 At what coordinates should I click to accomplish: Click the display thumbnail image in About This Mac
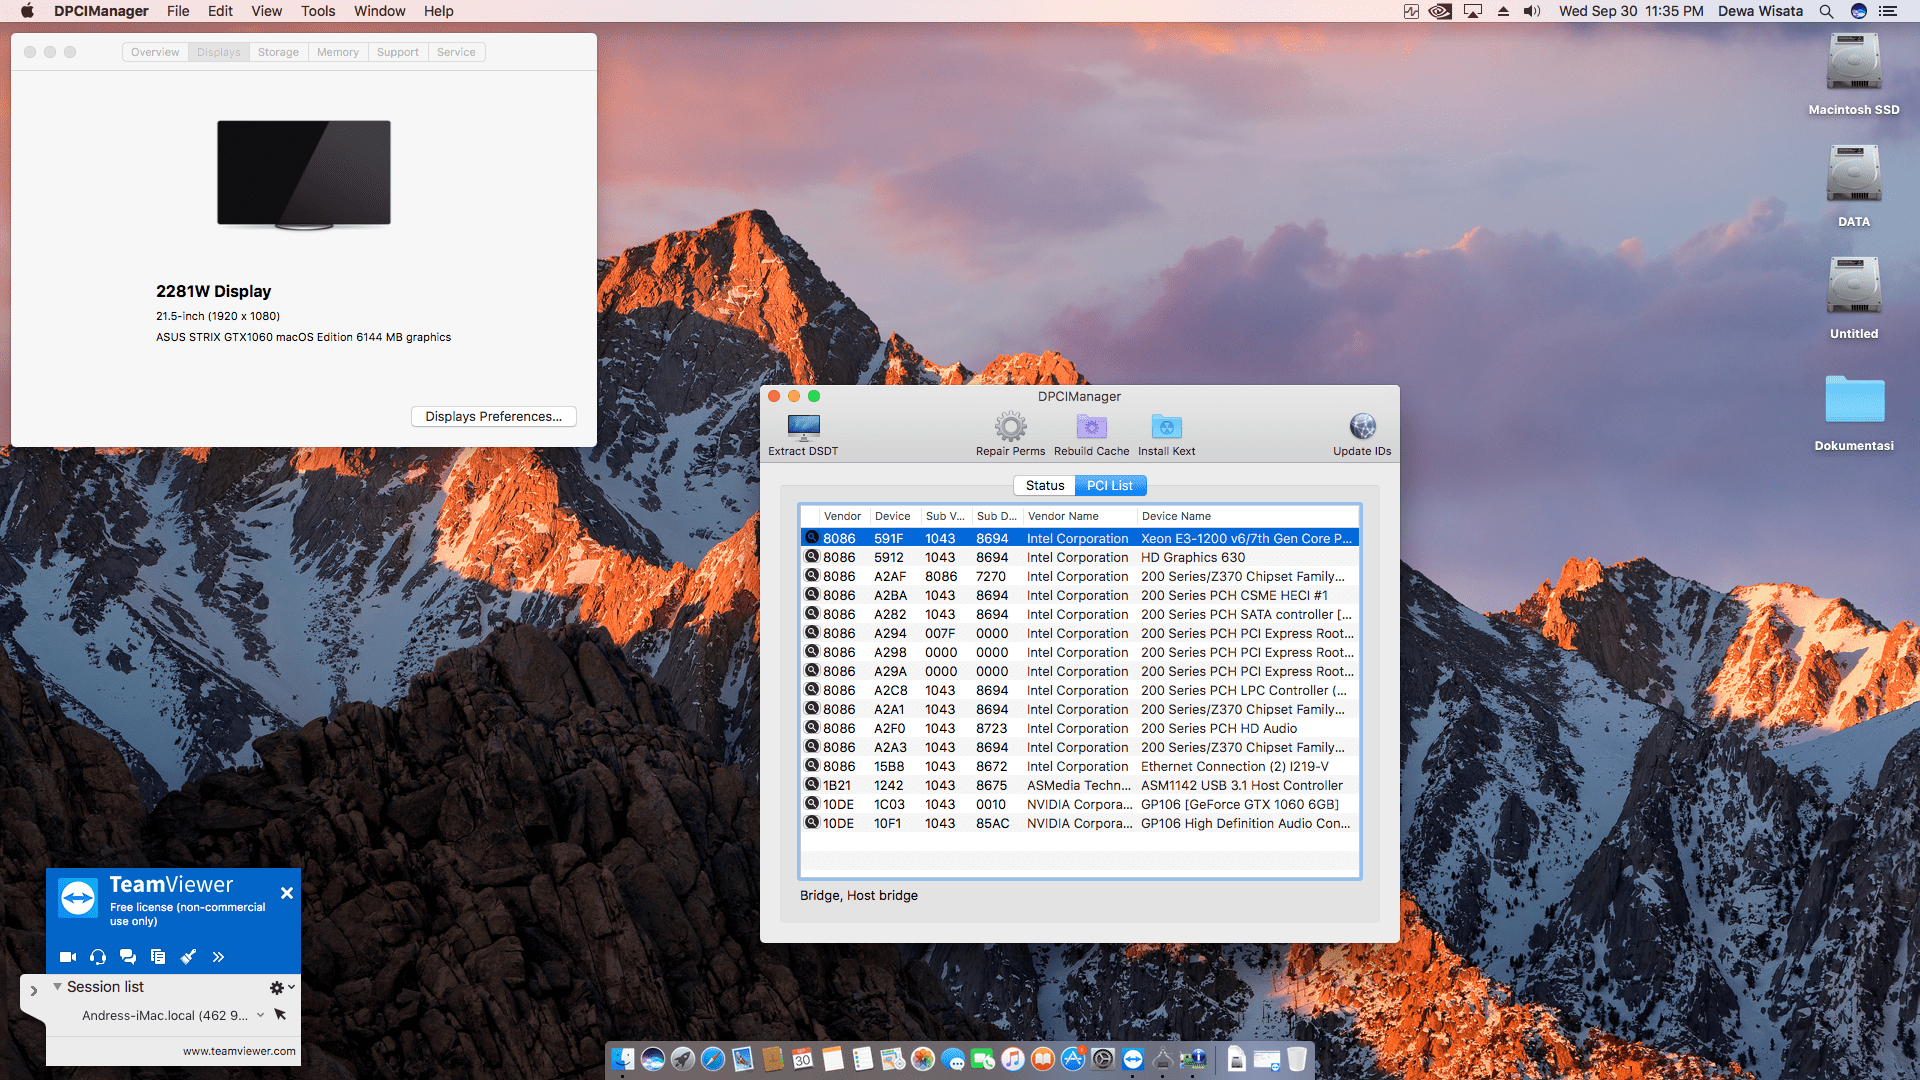point(304,175)
